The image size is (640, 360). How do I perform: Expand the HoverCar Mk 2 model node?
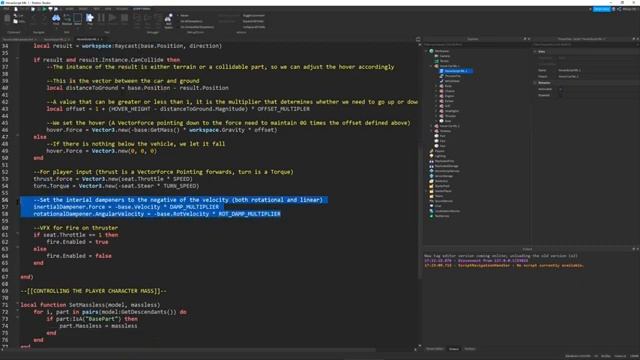tap(432, 126)
